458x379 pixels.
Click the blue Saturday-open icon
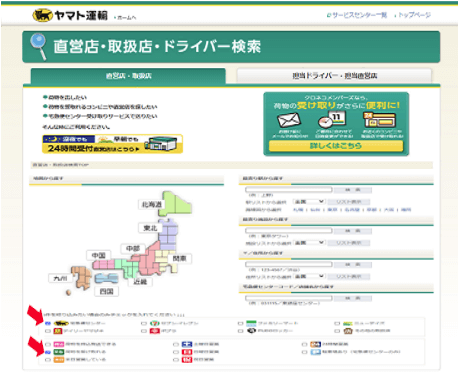click(187, 344)
